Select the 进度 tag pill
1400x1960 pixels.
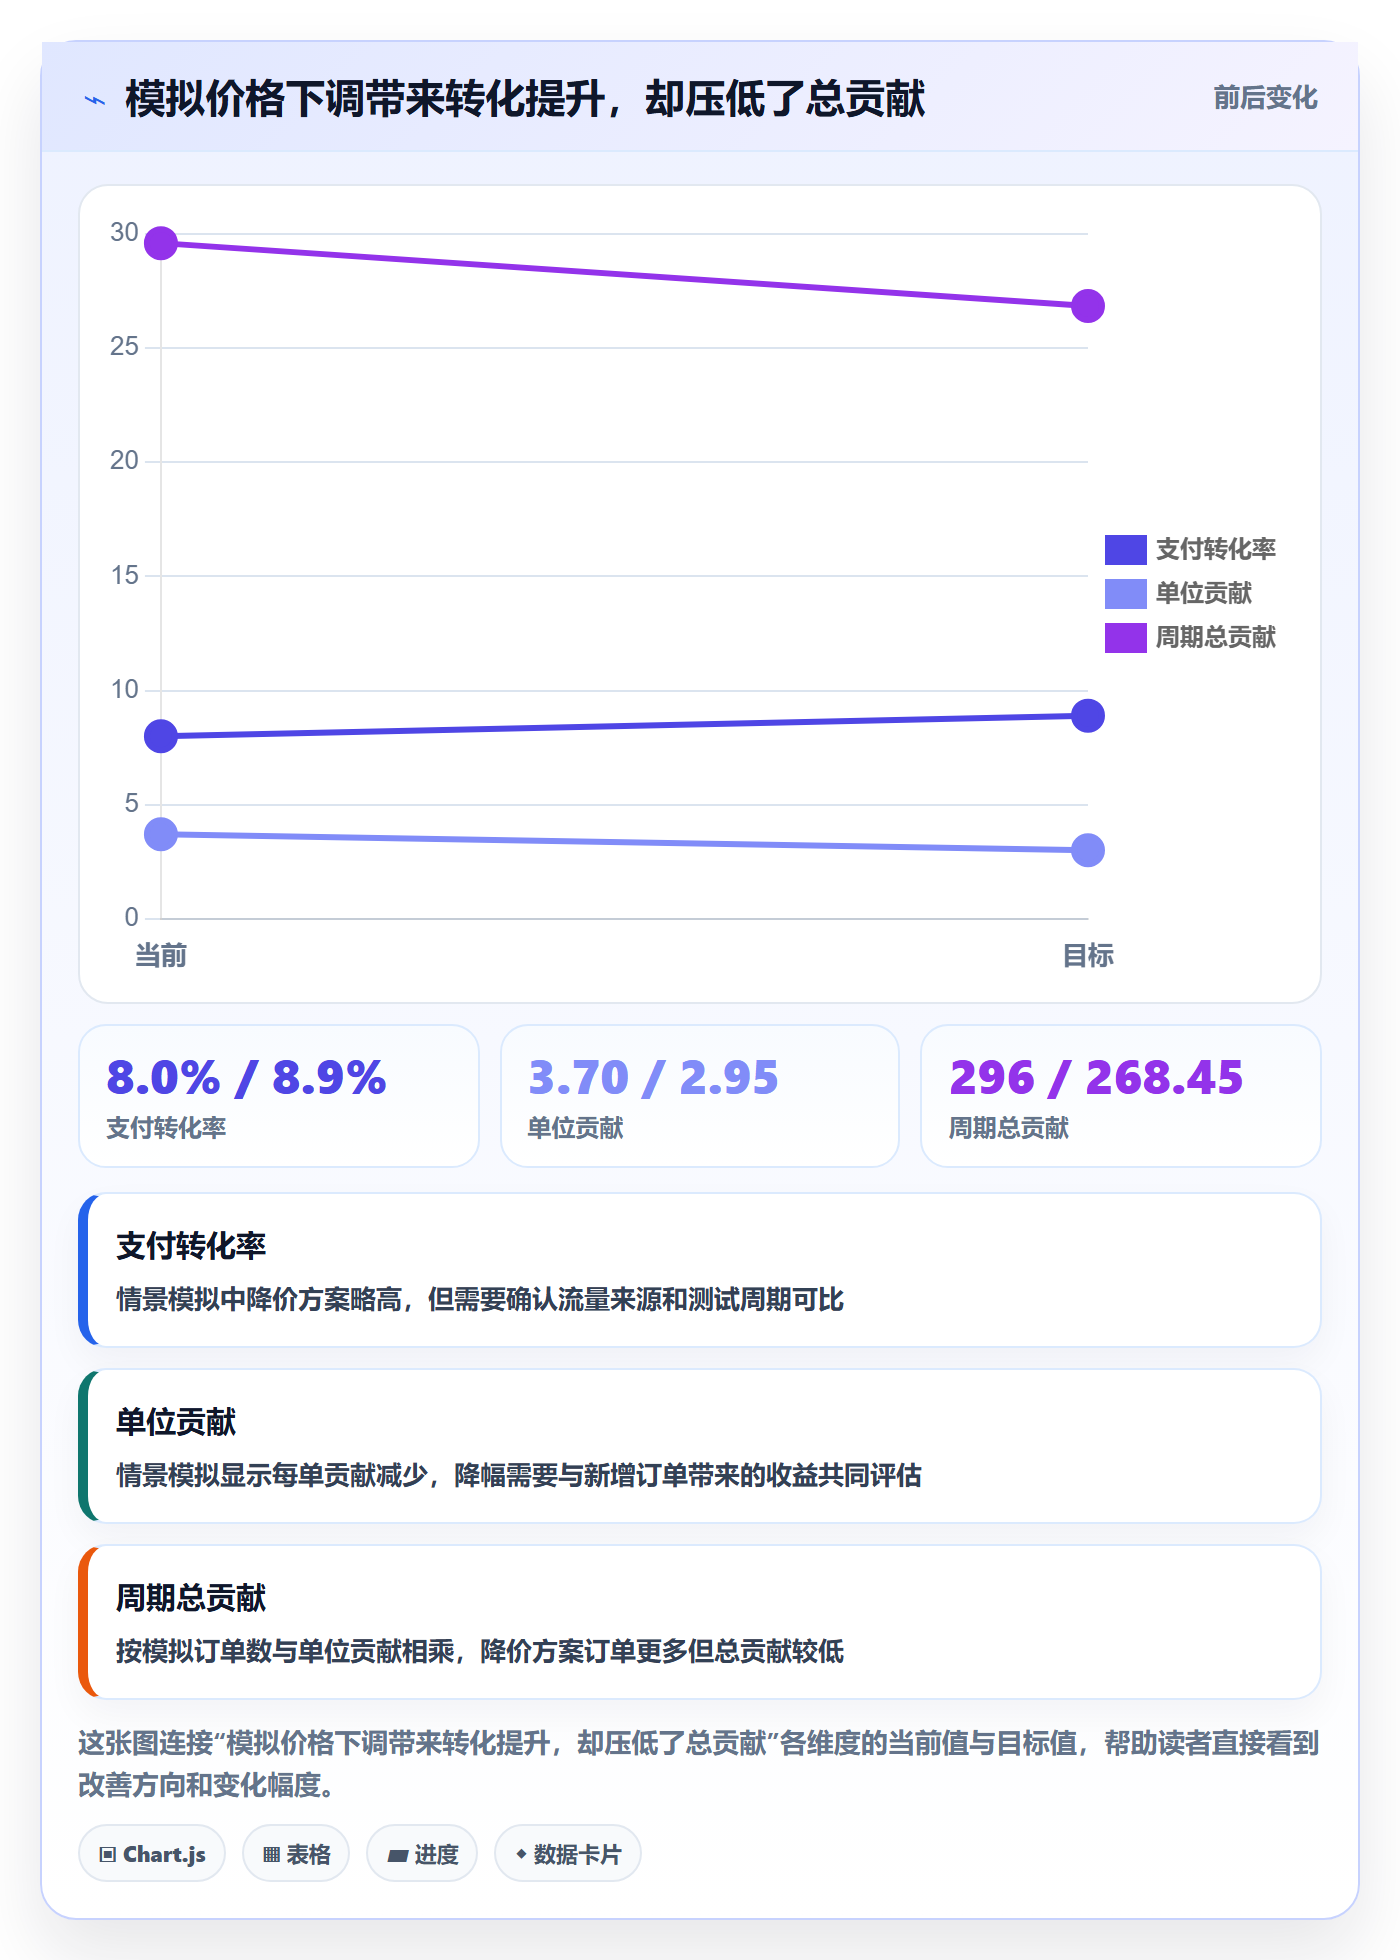(x=422, y=1854)
